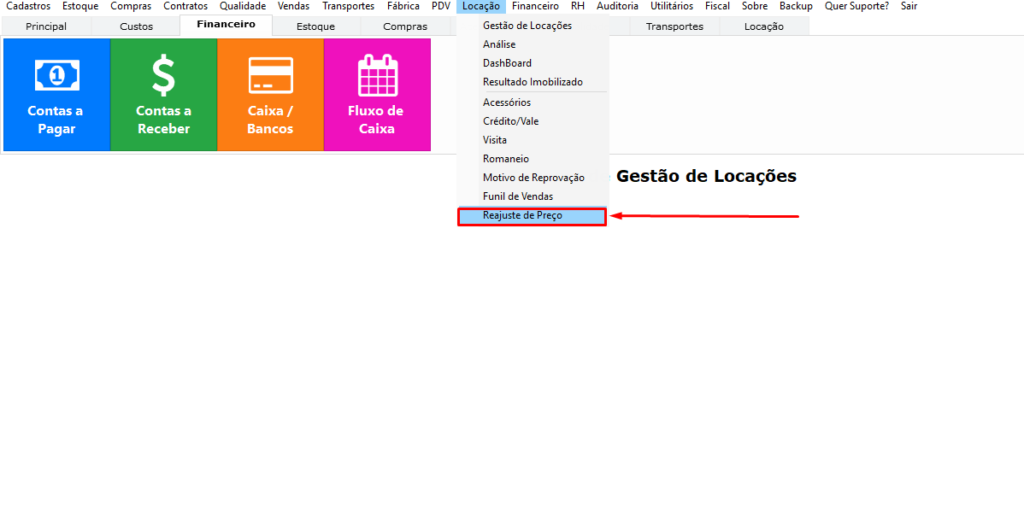Expand the Cadastros menu in menu bar
This screenshot has height=521, width=1024.
coord(28,6)
